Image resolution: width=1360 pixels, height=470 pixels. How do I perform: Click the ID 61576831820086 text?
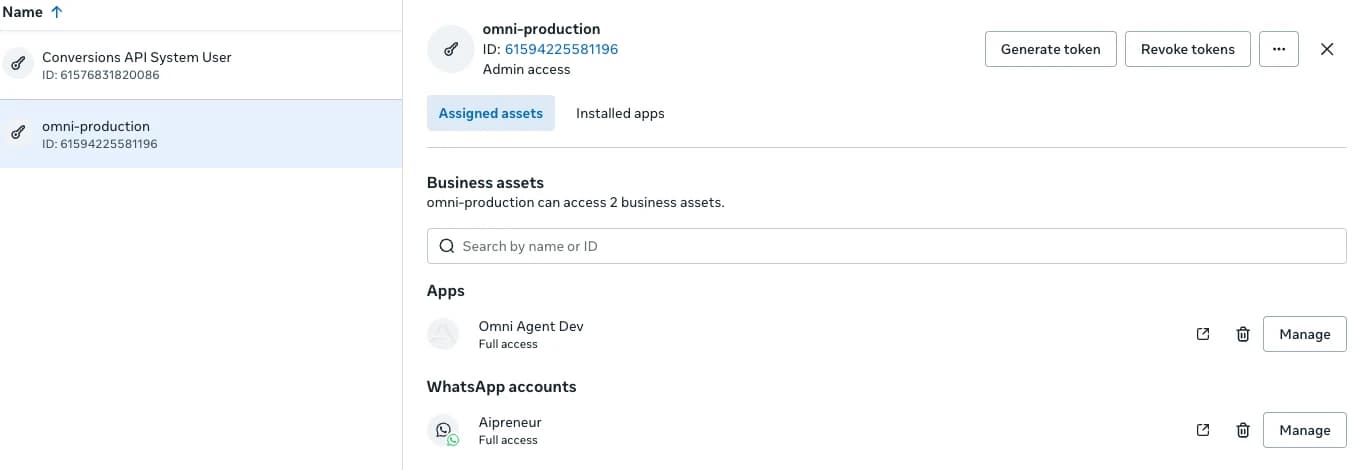pyautogui.click(x=100, y=75)
